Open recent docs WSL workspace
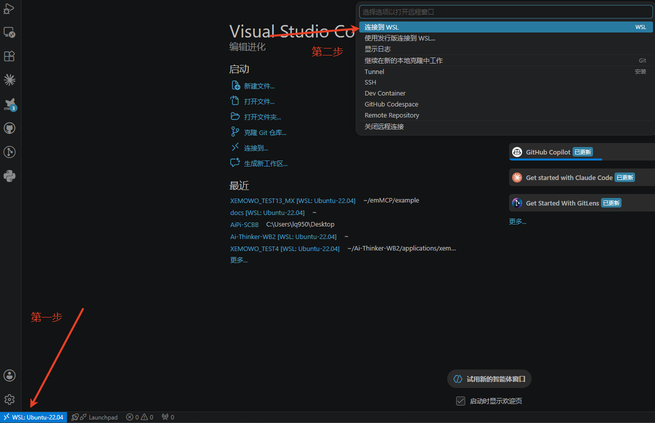This screenshot has height=423, width=655. [x=267, y=213]
